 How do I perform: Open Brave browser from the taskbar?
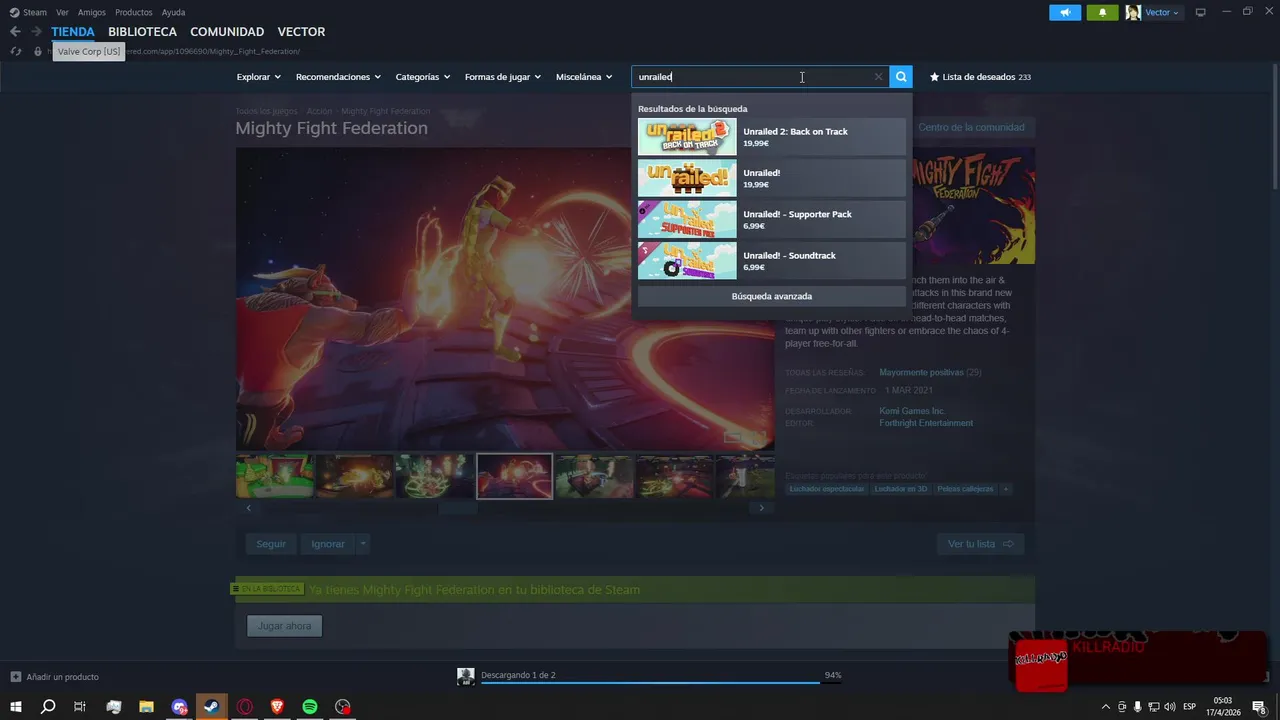(x=277, y=707)
